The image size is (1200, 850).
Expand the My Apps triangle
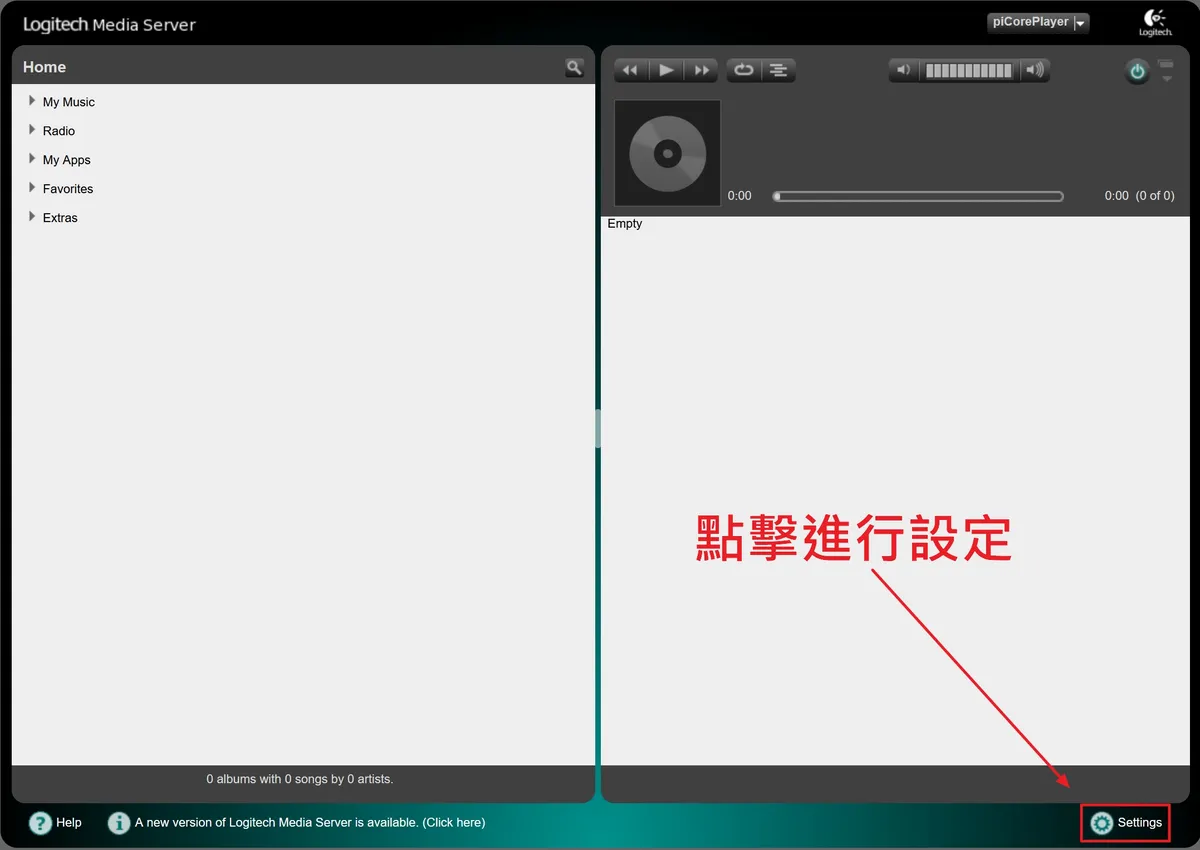(32, 159)
